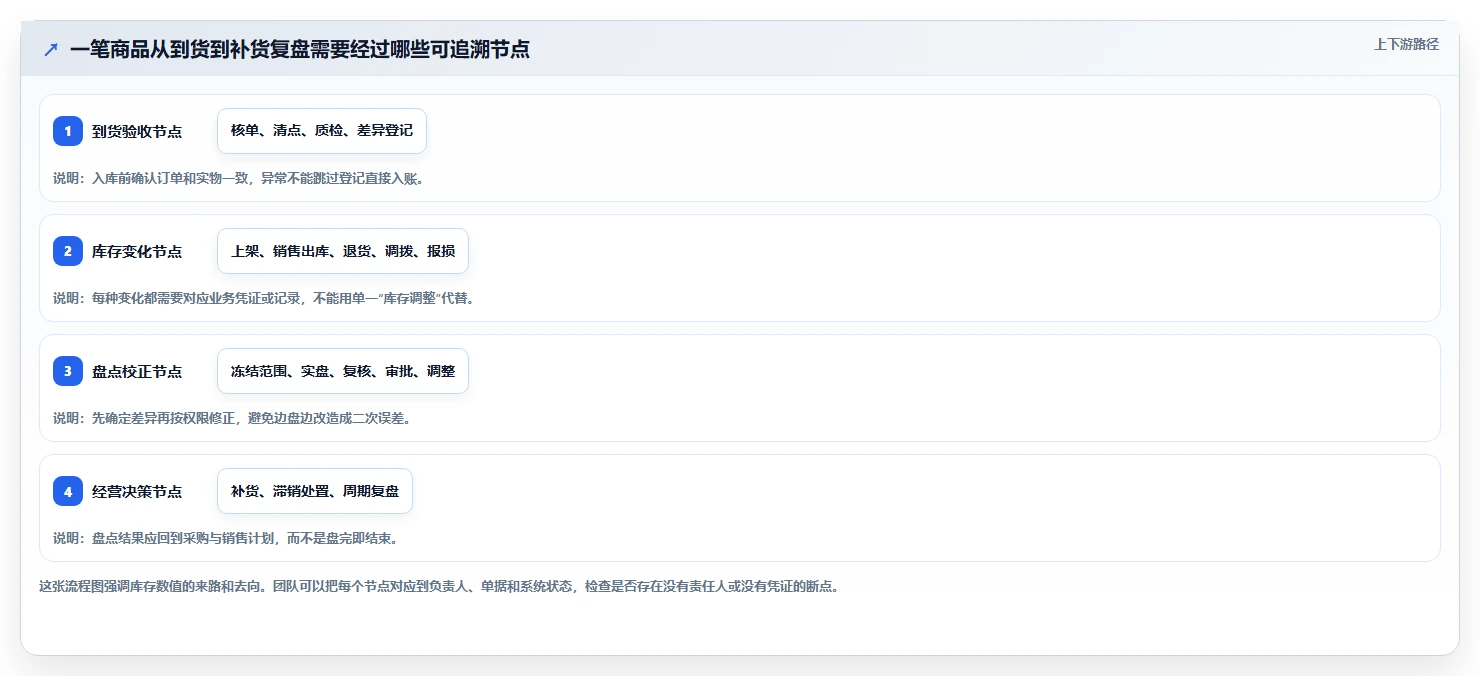Click the note starting 说明：盘点结果应回到采购与销售计划
Screen dimensions: 1480x676
click(226, 538)
